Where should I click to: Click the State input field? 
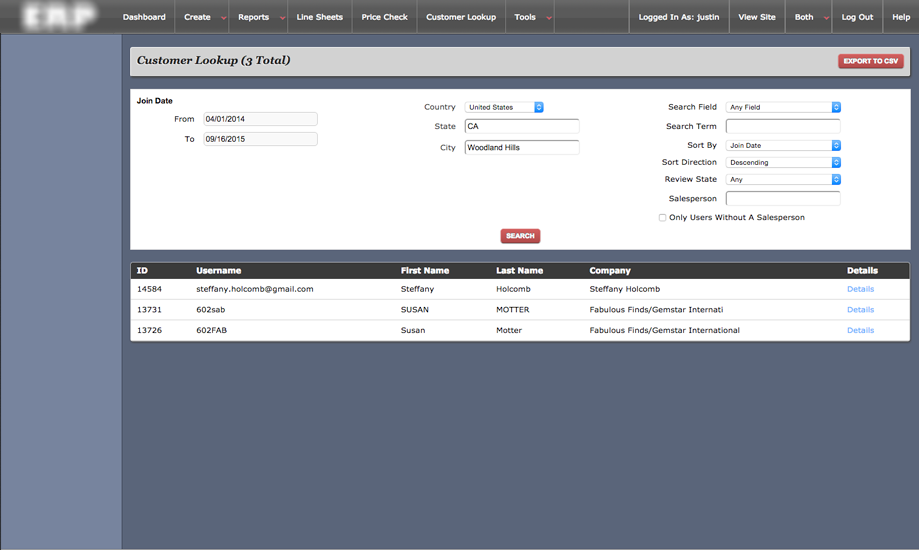[x=522, y=126]
